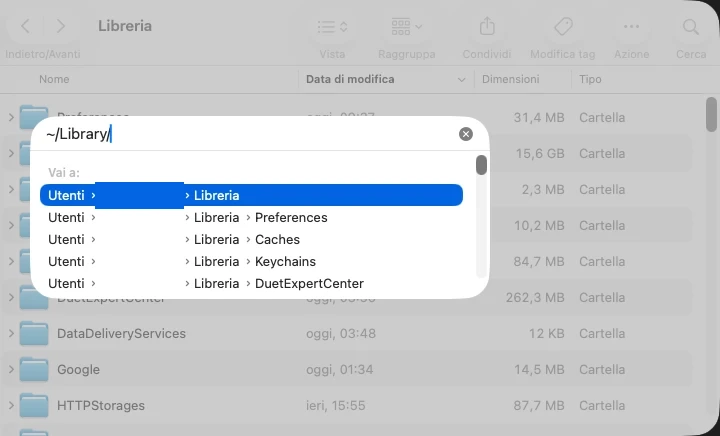720x436 pixels.
Task: Click the suggestion list scrollbar
Action: 481,165
